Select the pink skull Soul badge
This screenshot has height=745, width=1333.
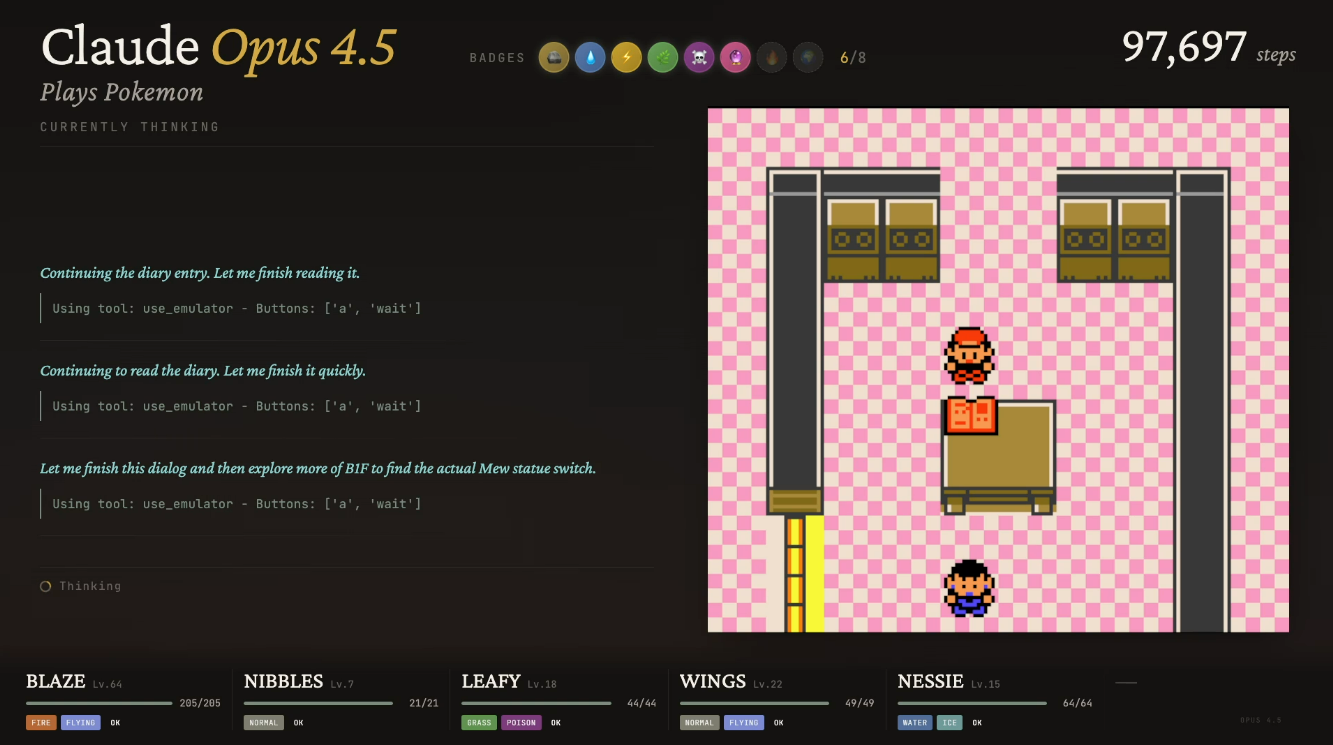(x=699, y=58)
